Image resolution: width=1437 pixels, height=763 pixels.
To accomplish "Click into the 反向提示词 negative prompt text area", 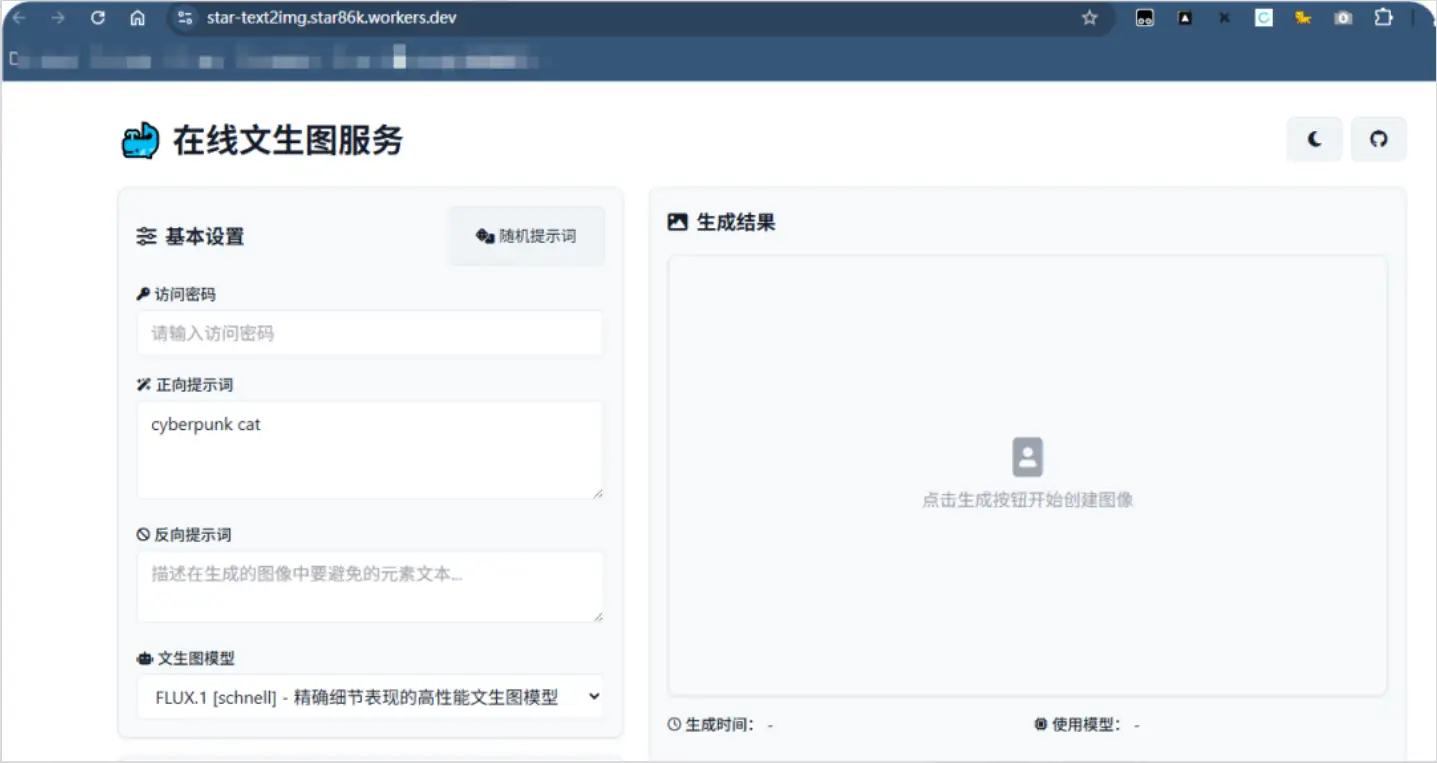I will 370,587.
